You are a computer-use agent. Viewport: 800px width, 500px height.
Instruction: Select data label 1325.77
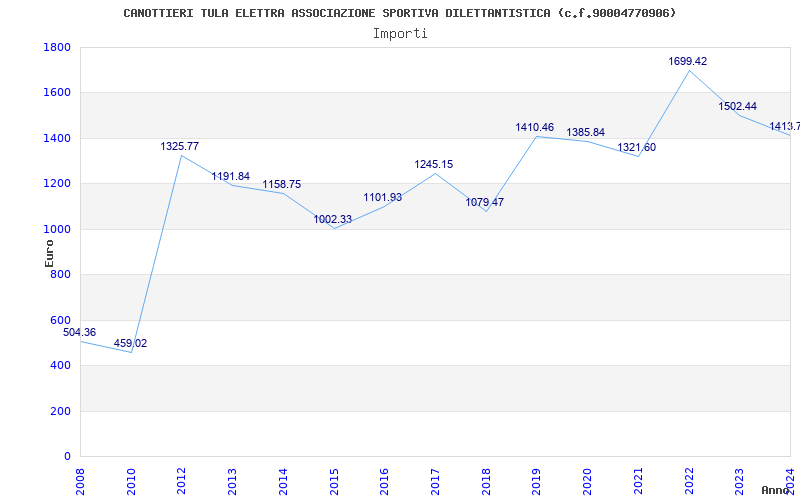click(180, 146)
